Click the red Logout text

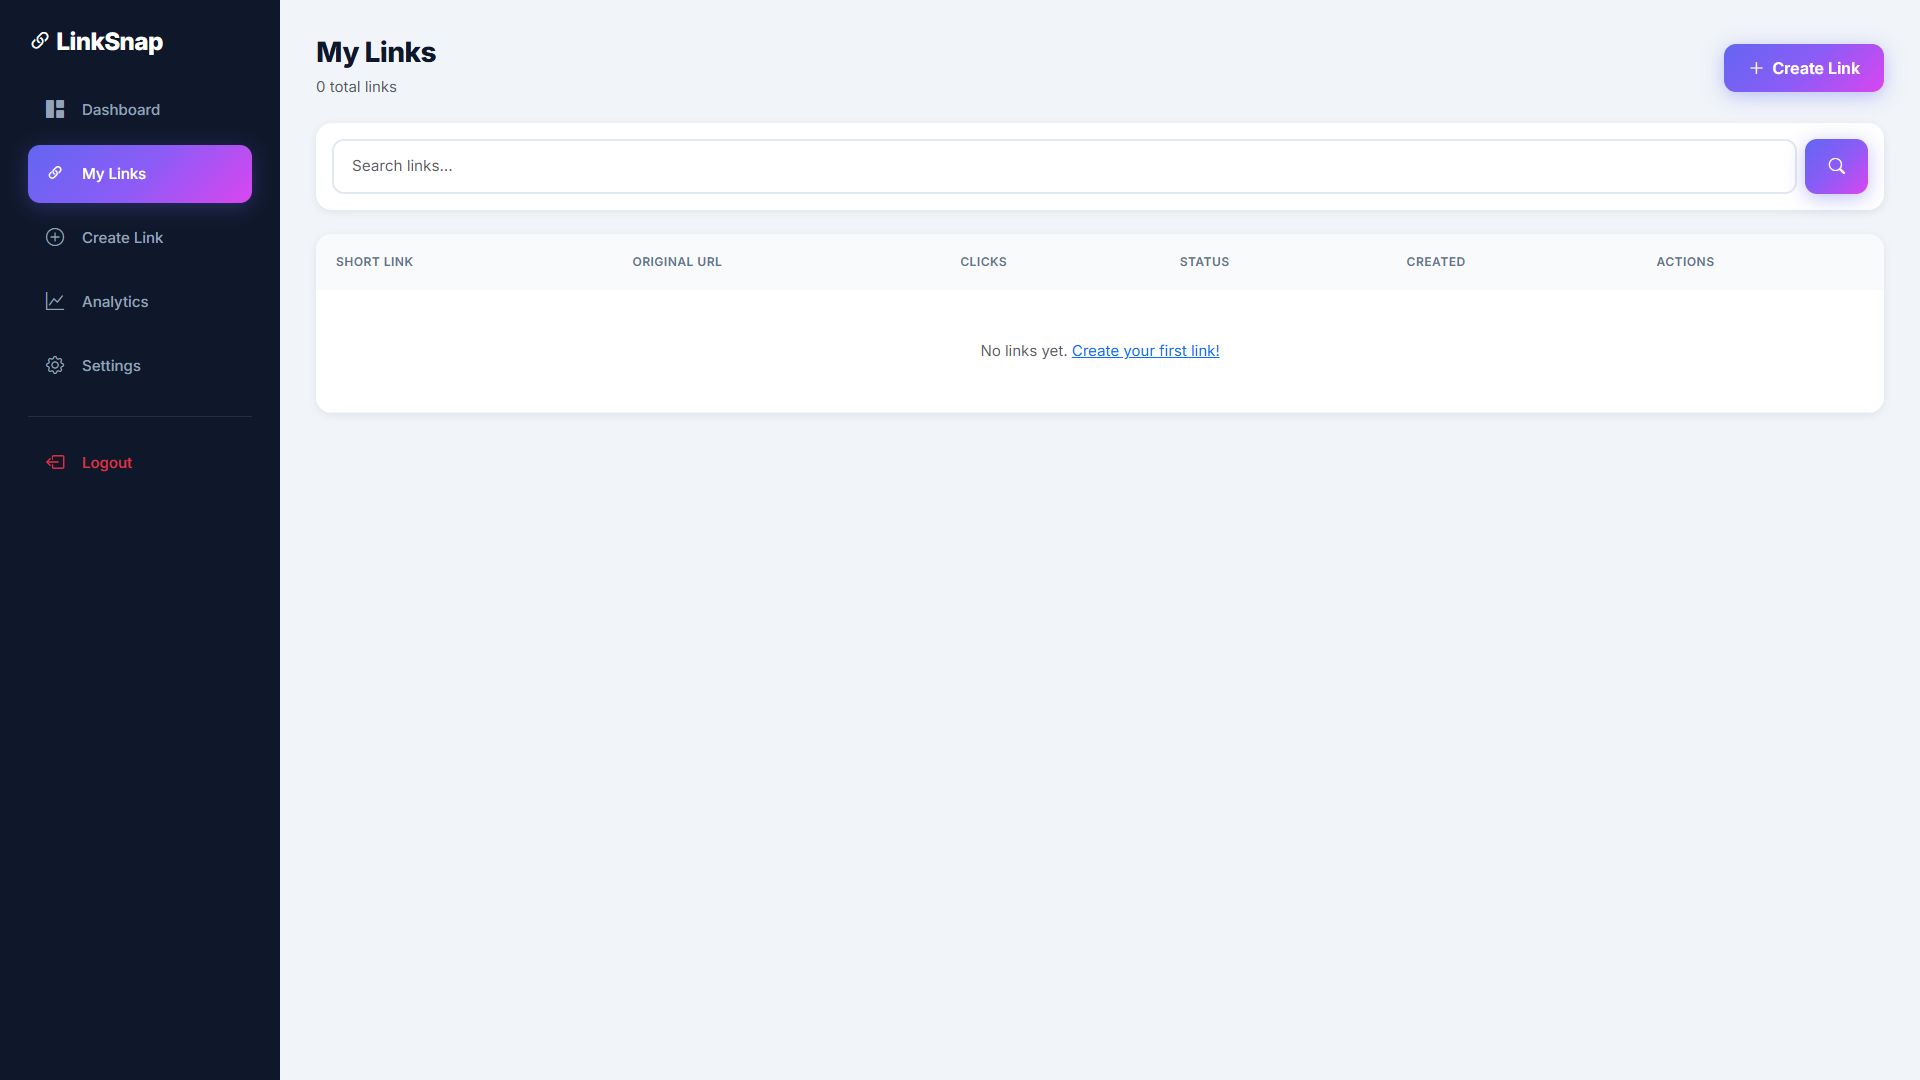click(107, 463)
